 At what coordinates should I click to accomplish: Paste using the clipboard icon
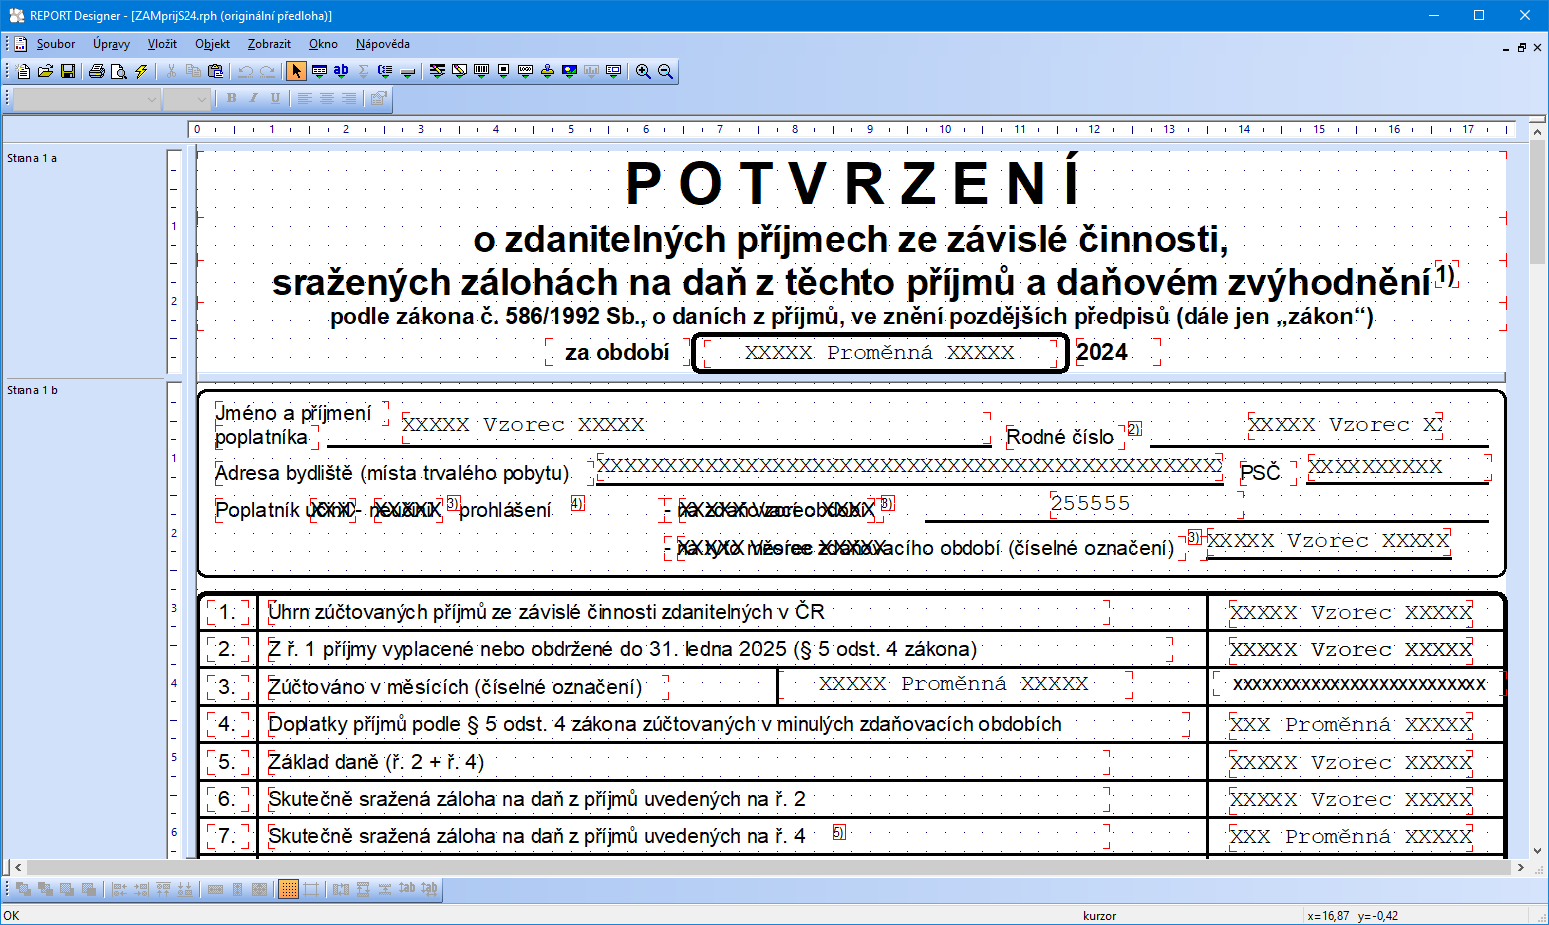(215, 71)
